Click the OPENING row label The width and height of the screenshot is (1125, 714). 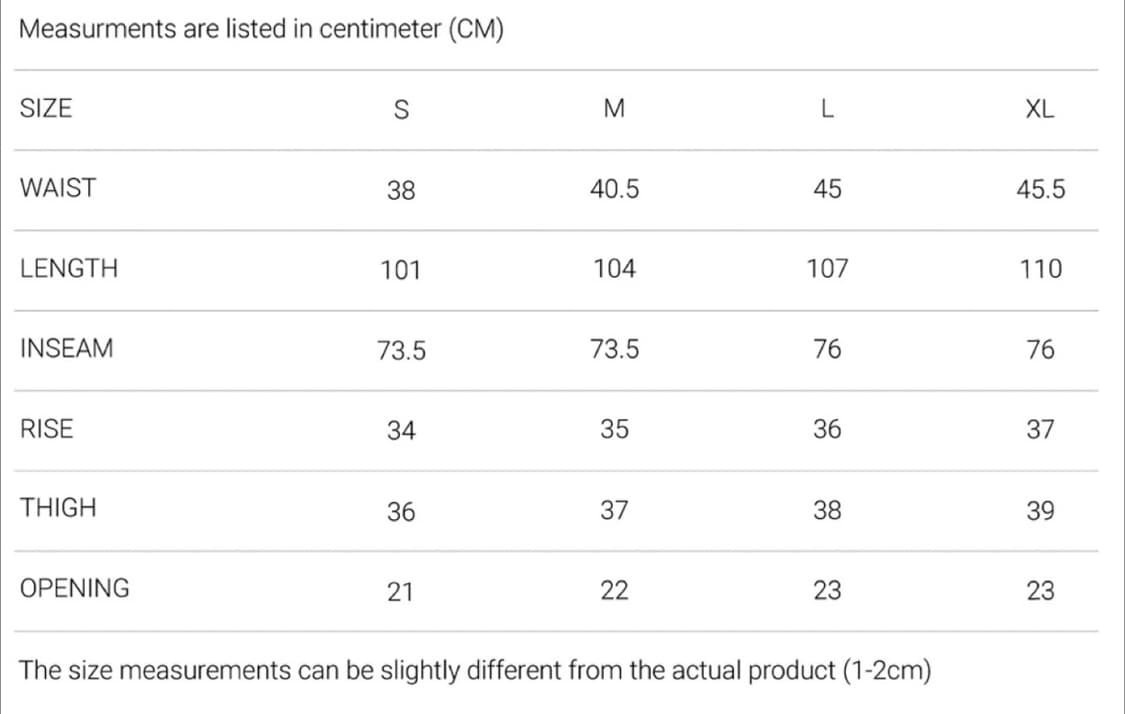(x=74, y=588)
